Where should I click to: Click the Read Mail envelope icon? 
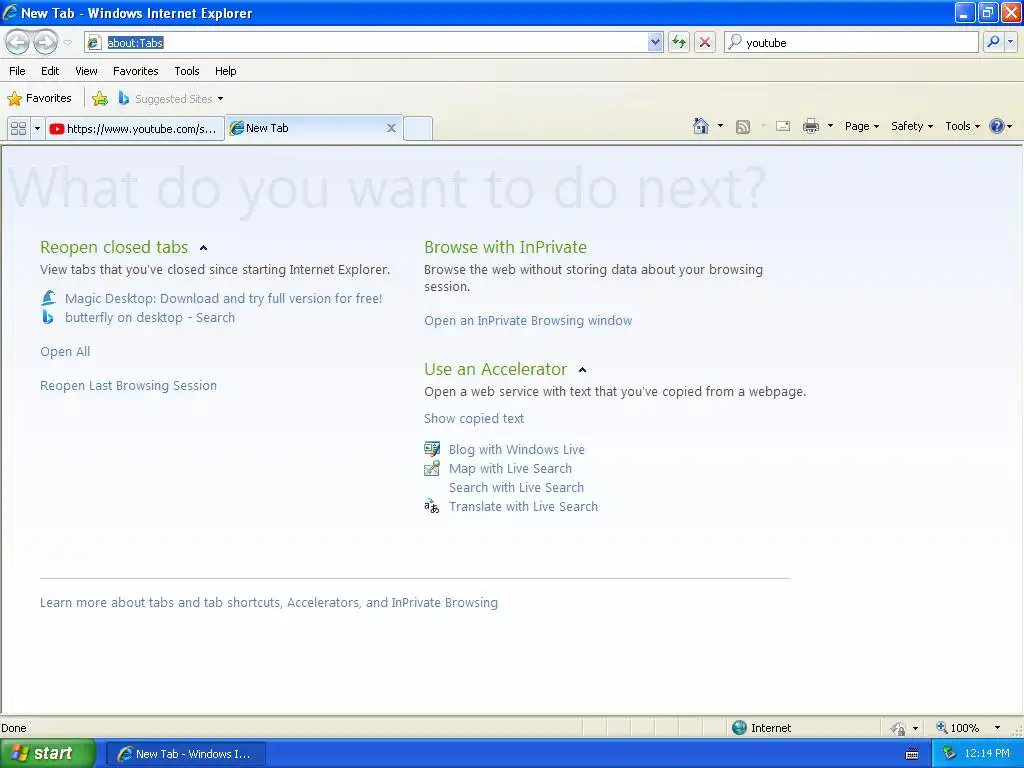click(x=783, y=127)
